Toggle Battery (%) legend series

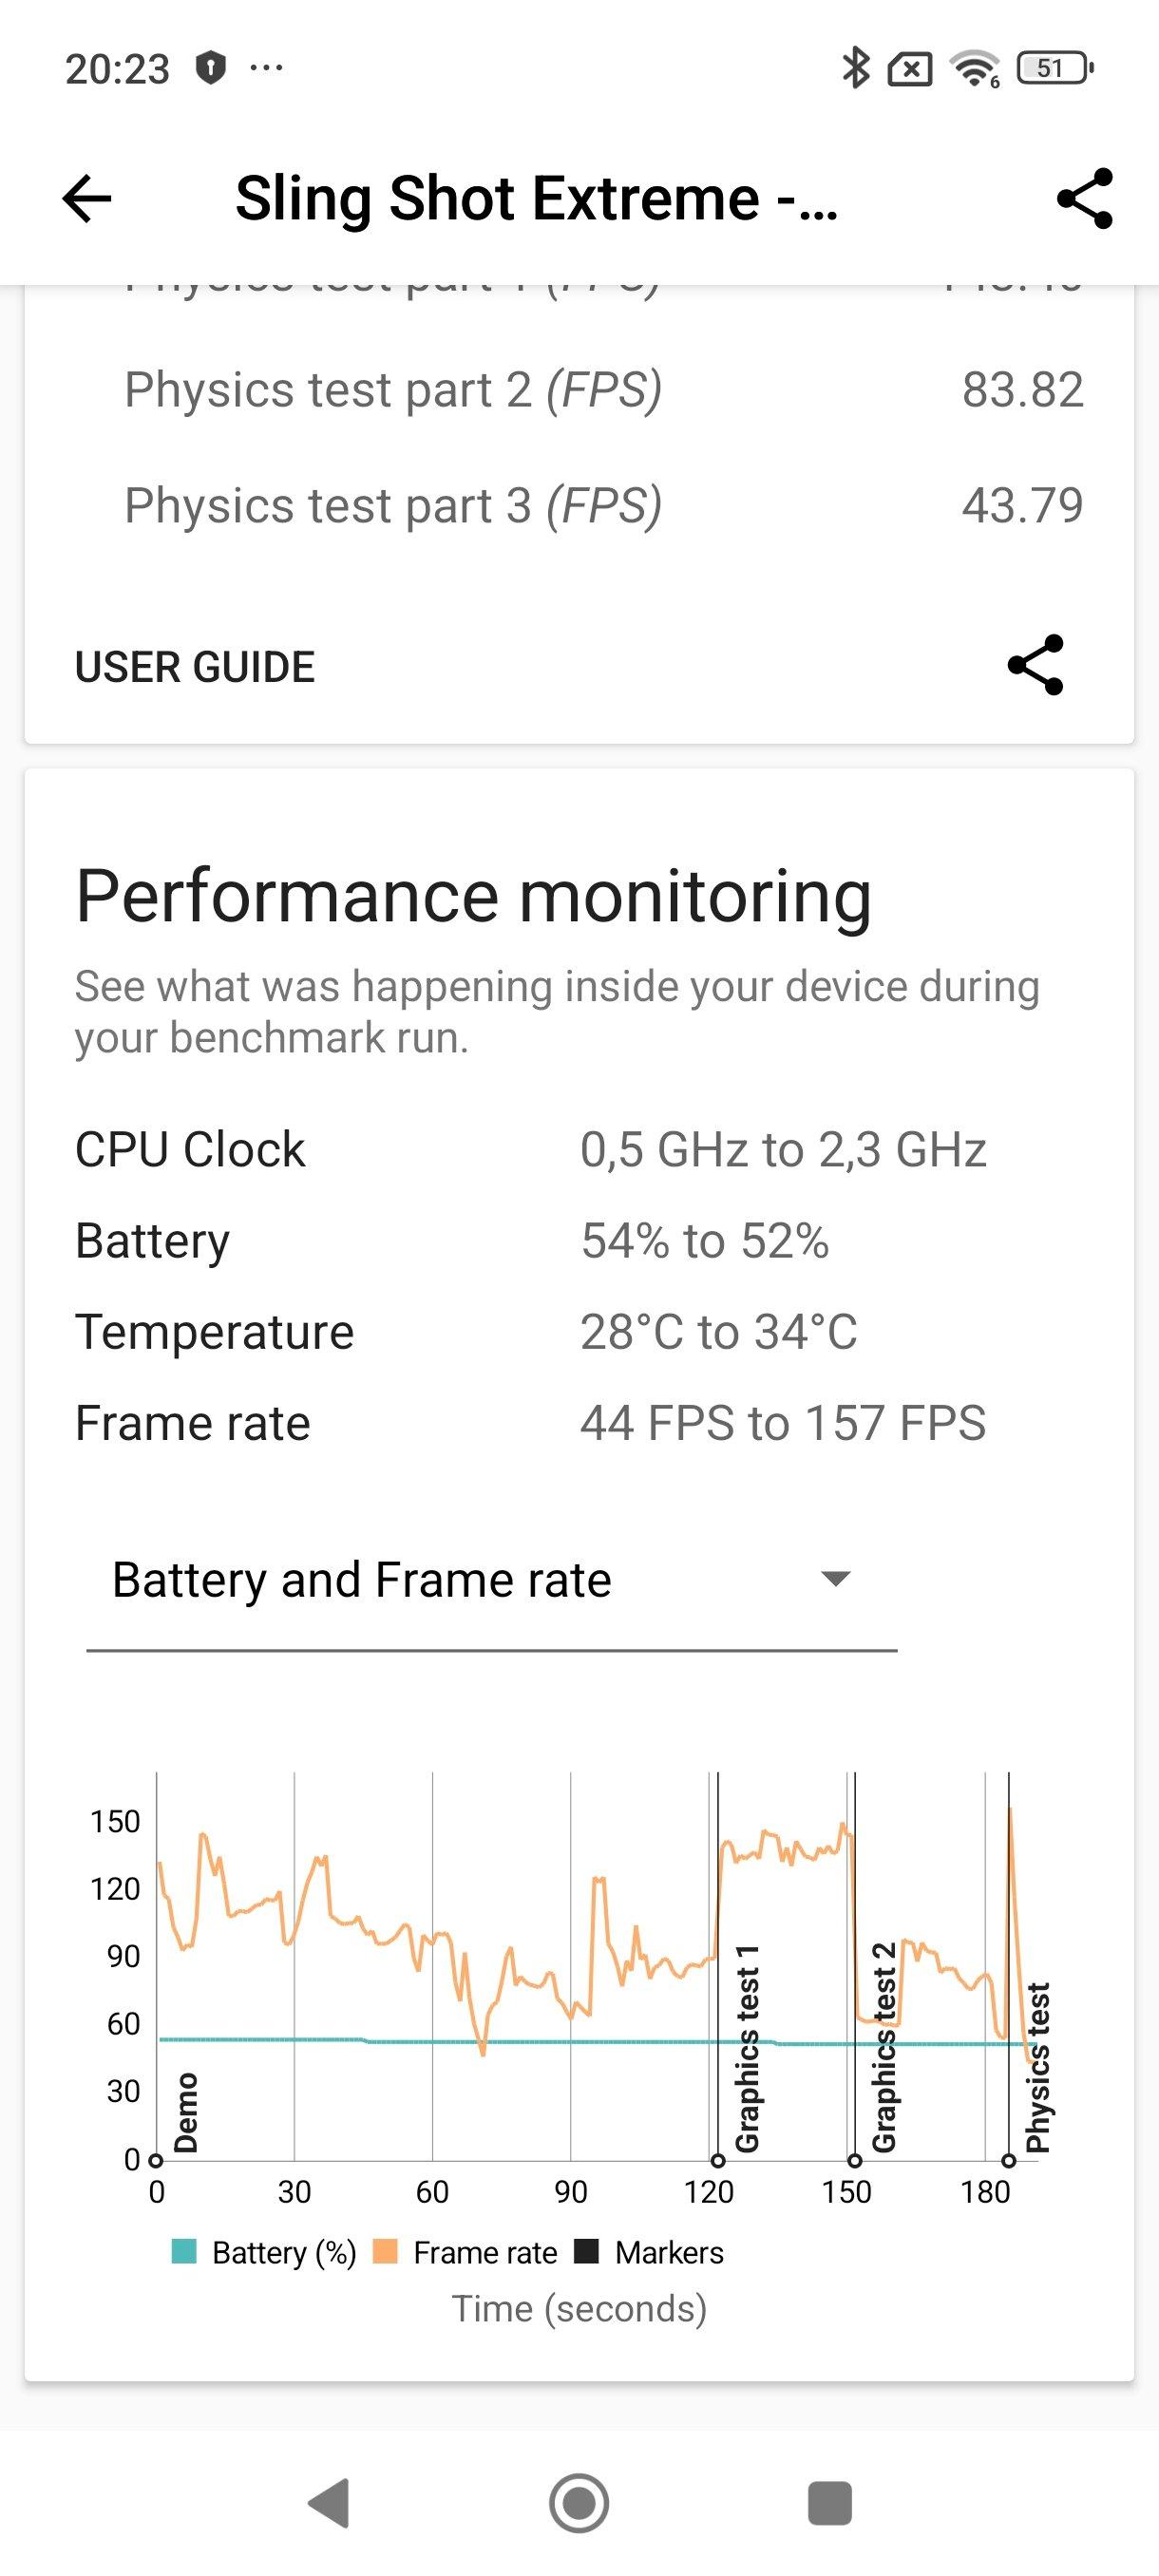pyautogui.click(x=263, y=2252)
